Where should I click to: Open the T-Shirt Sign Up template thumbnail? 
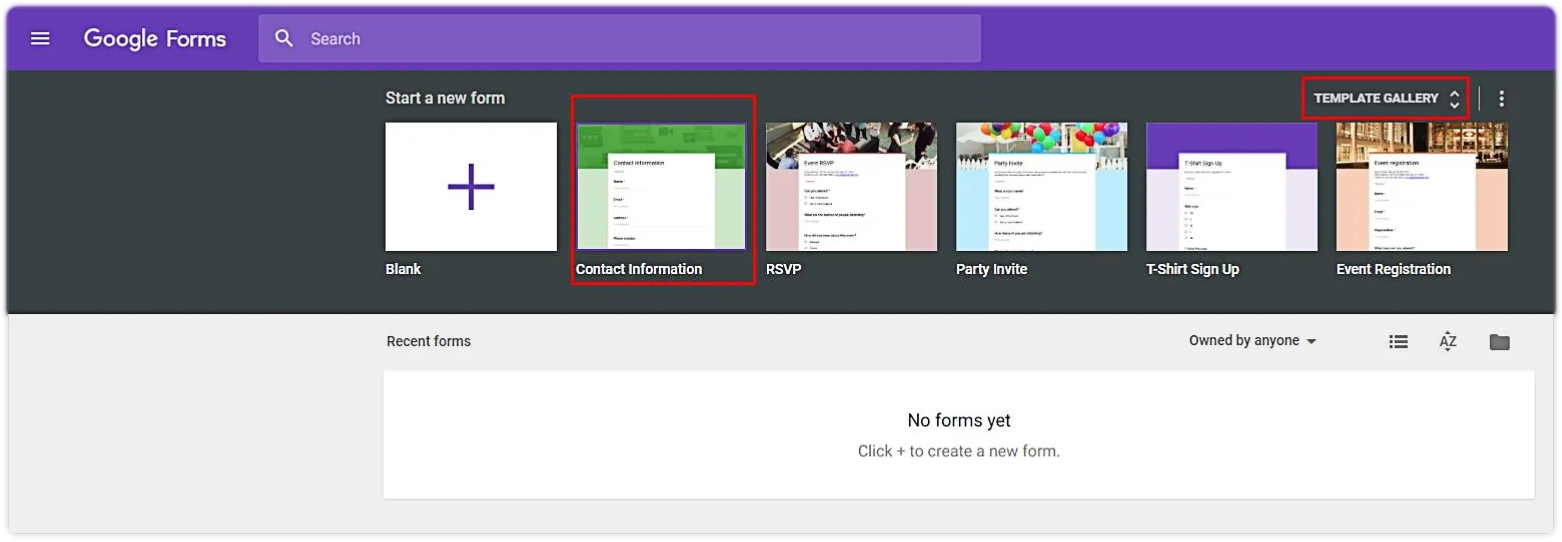1232,187
